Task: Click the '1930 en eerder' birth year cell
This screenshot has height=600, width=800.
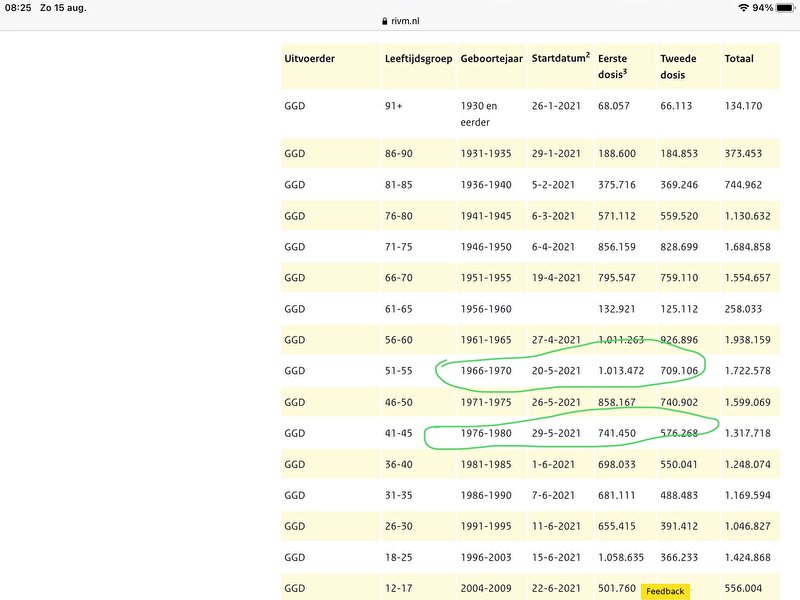Action: coord(479,114)
